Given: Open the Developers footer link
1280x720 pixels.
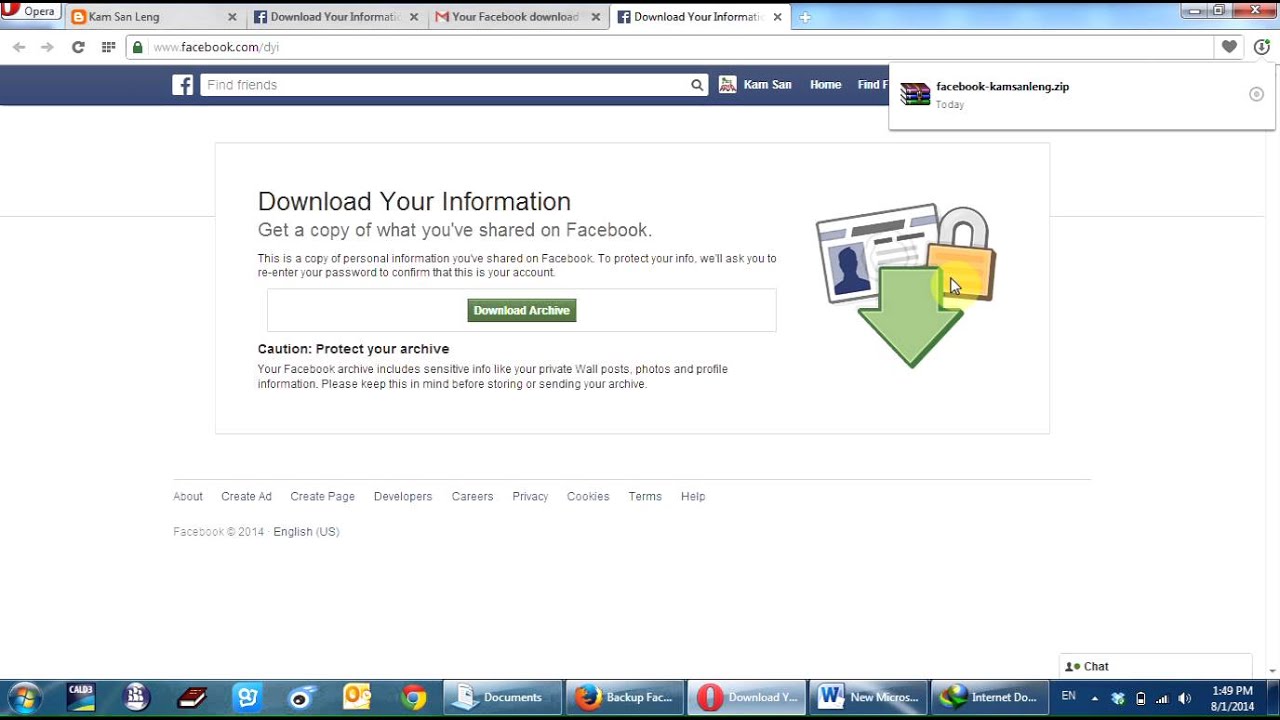Looking at the screenshot, I should (403, 497).
